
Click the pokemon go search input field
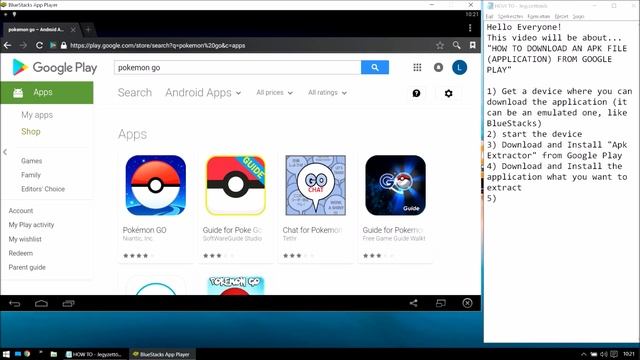[x=238, y=67]
